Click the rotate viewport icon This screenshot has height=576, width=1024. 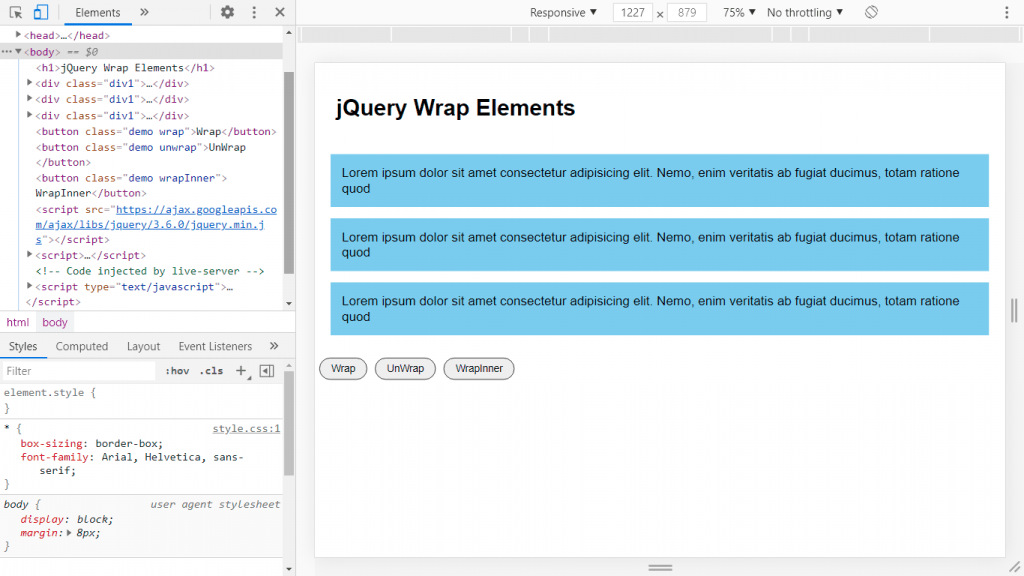[x=870, y=12]
